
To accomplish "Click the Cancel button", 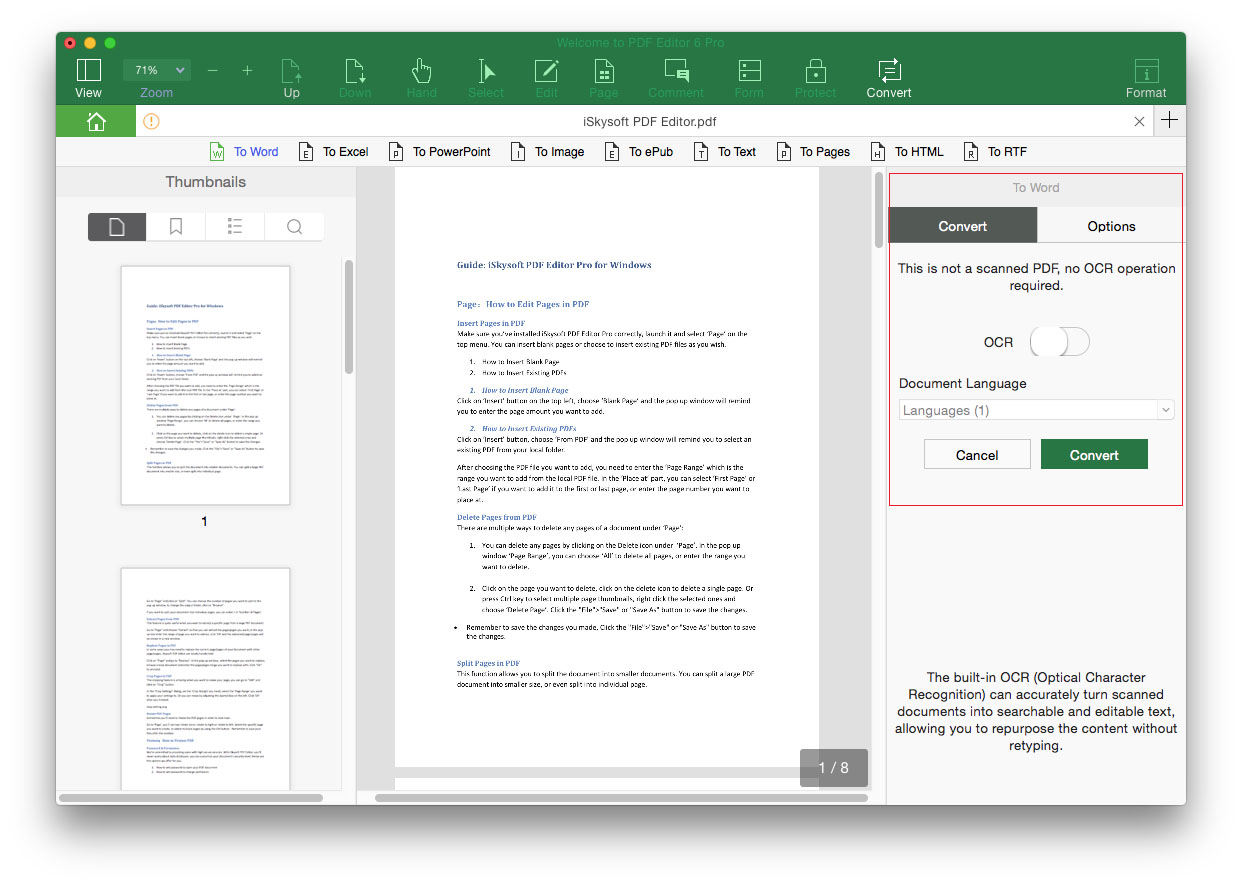I will click(x=977, y=455).
